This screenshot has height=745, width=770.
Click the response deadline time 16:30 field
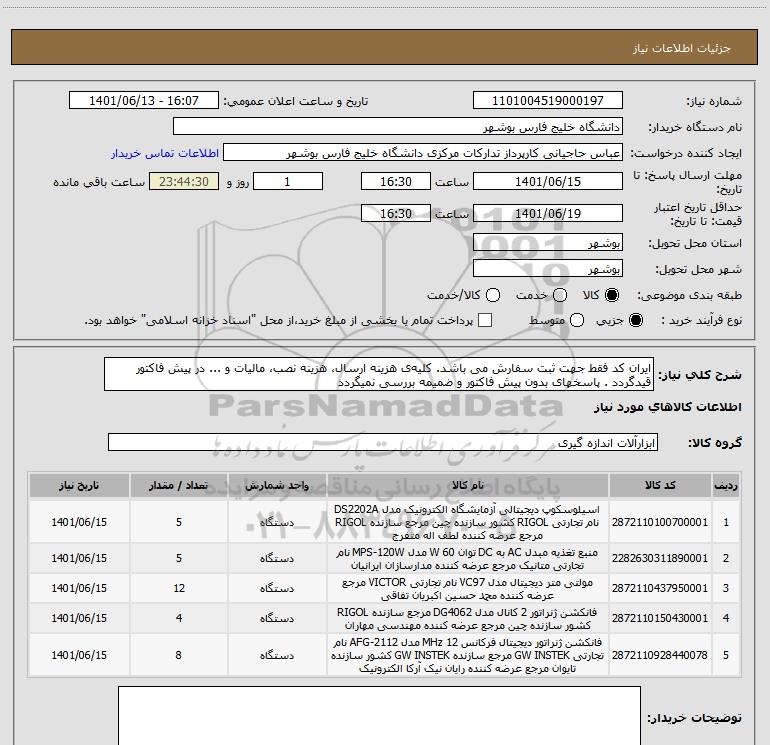click(396, 182)
